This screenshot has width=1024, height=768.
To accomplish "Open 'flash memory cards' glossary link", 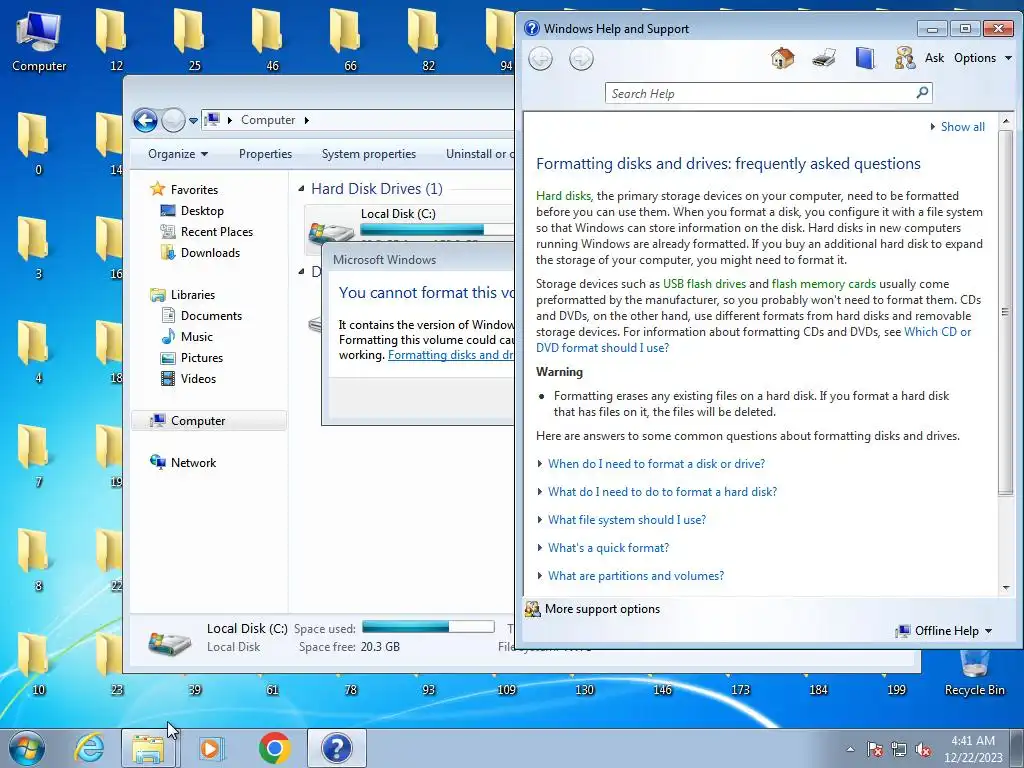I will 824,284.
